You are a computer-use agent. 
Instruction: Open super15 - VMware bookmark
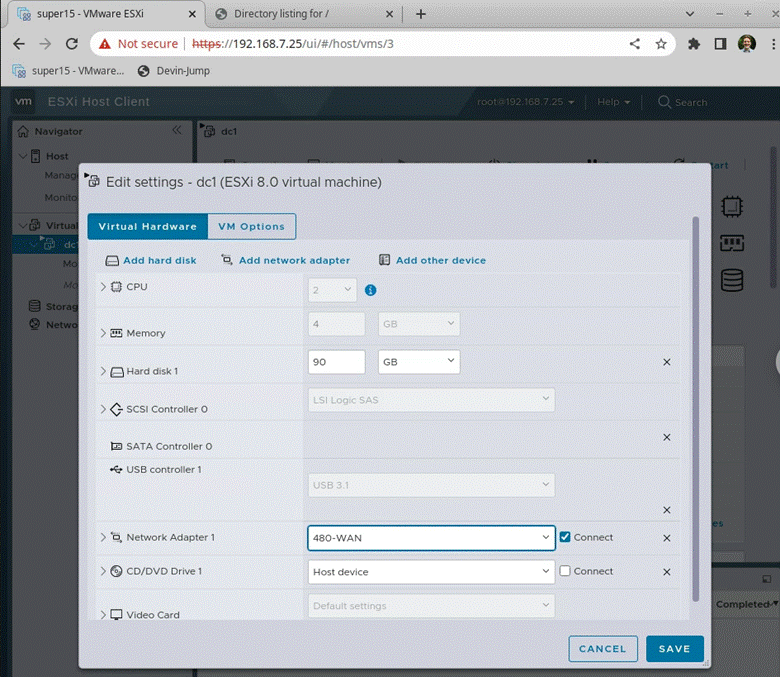pos(68,71)
